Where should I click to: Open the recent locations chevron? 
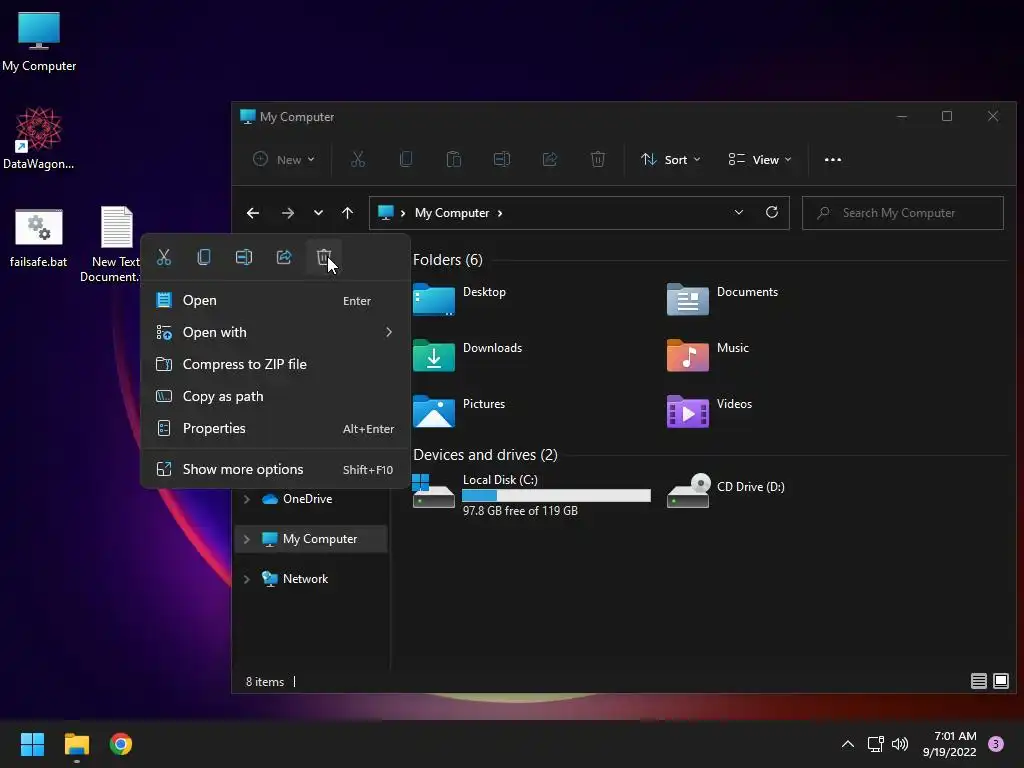(318, 214)
